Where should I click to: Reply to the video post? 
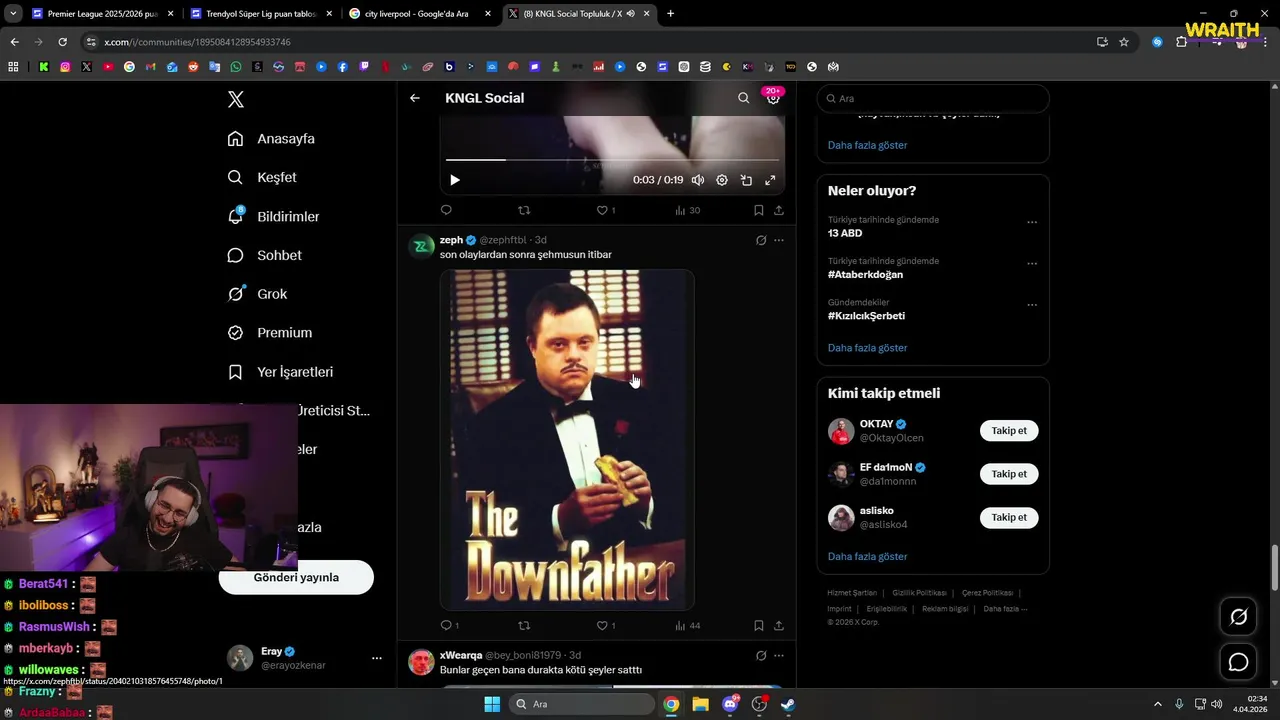point(446,210)
